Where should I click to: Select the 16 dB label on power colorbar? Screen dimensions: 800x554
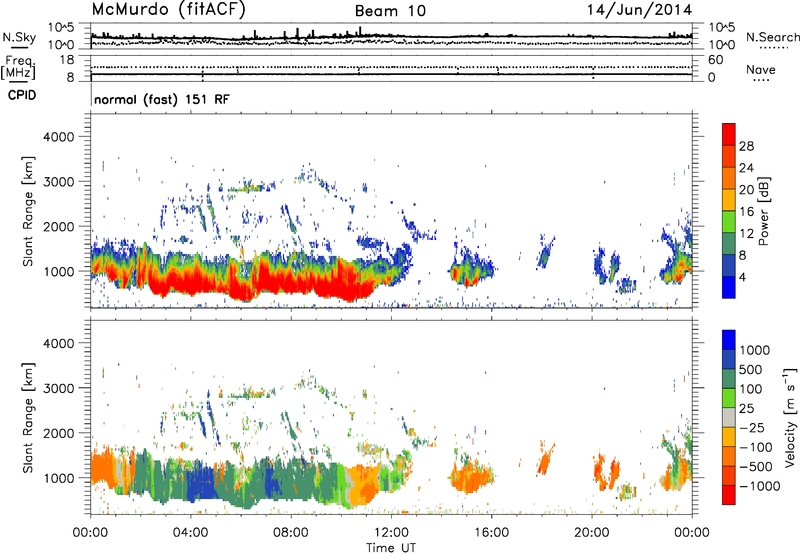coord(746,212)
